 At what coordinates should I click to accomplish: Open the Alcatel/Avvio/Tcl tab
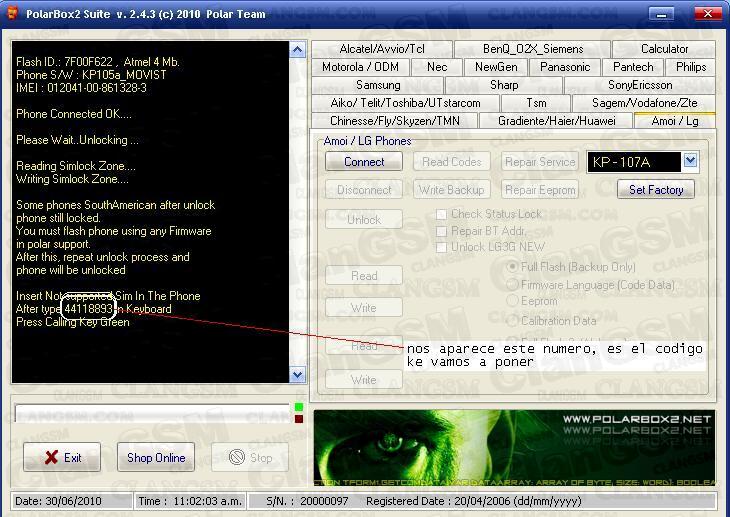382,49
